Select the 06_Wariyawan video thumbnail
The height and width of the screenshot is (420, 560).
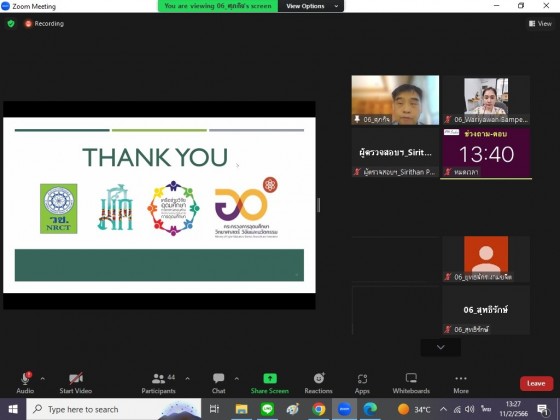486,100
